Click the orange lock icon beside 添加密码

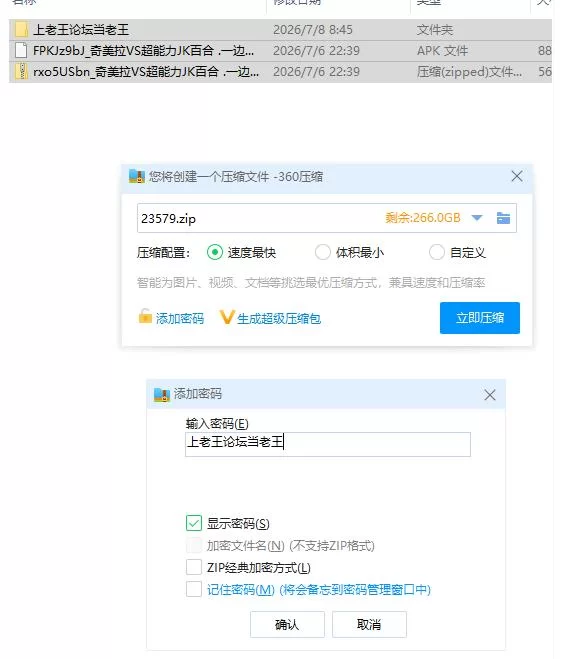[145, 316]
